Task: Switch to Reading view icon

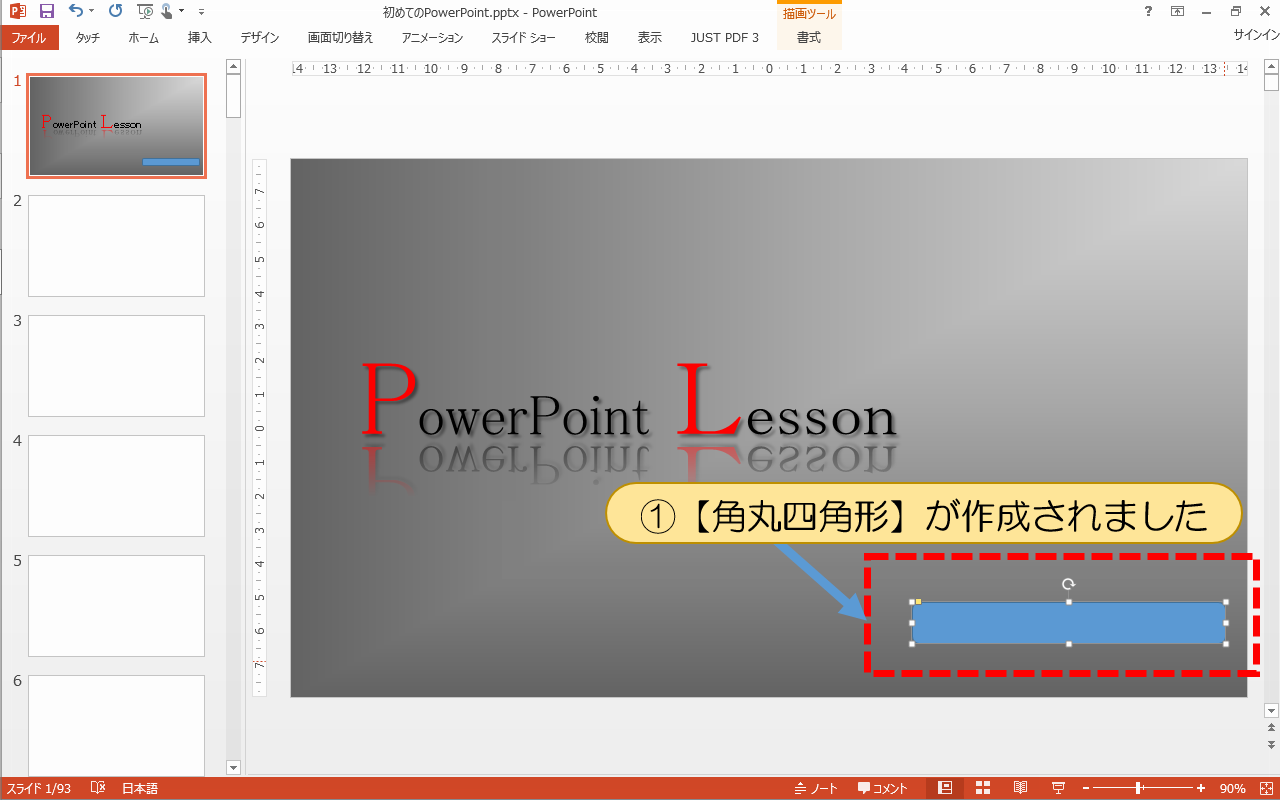Action: click(1021, 788)
